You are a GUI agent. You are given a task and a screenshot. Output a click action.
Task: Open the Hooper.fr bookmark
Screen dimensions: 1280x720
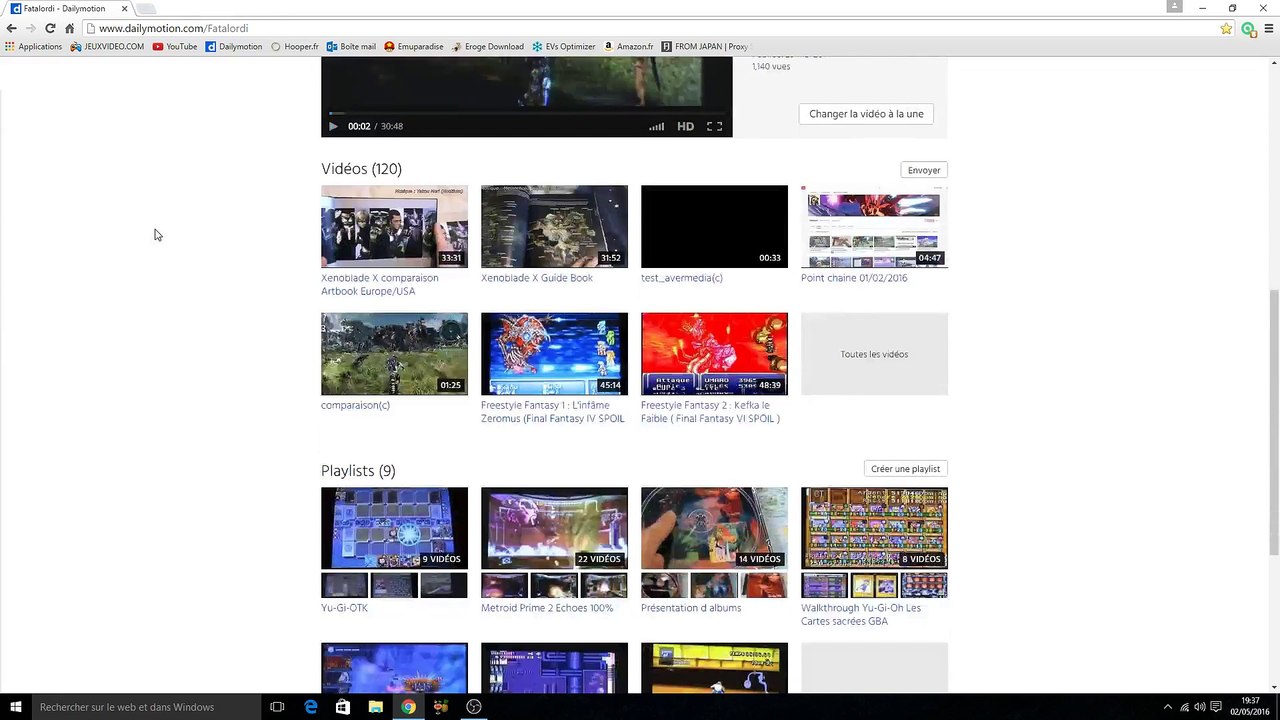pos(295,46)
